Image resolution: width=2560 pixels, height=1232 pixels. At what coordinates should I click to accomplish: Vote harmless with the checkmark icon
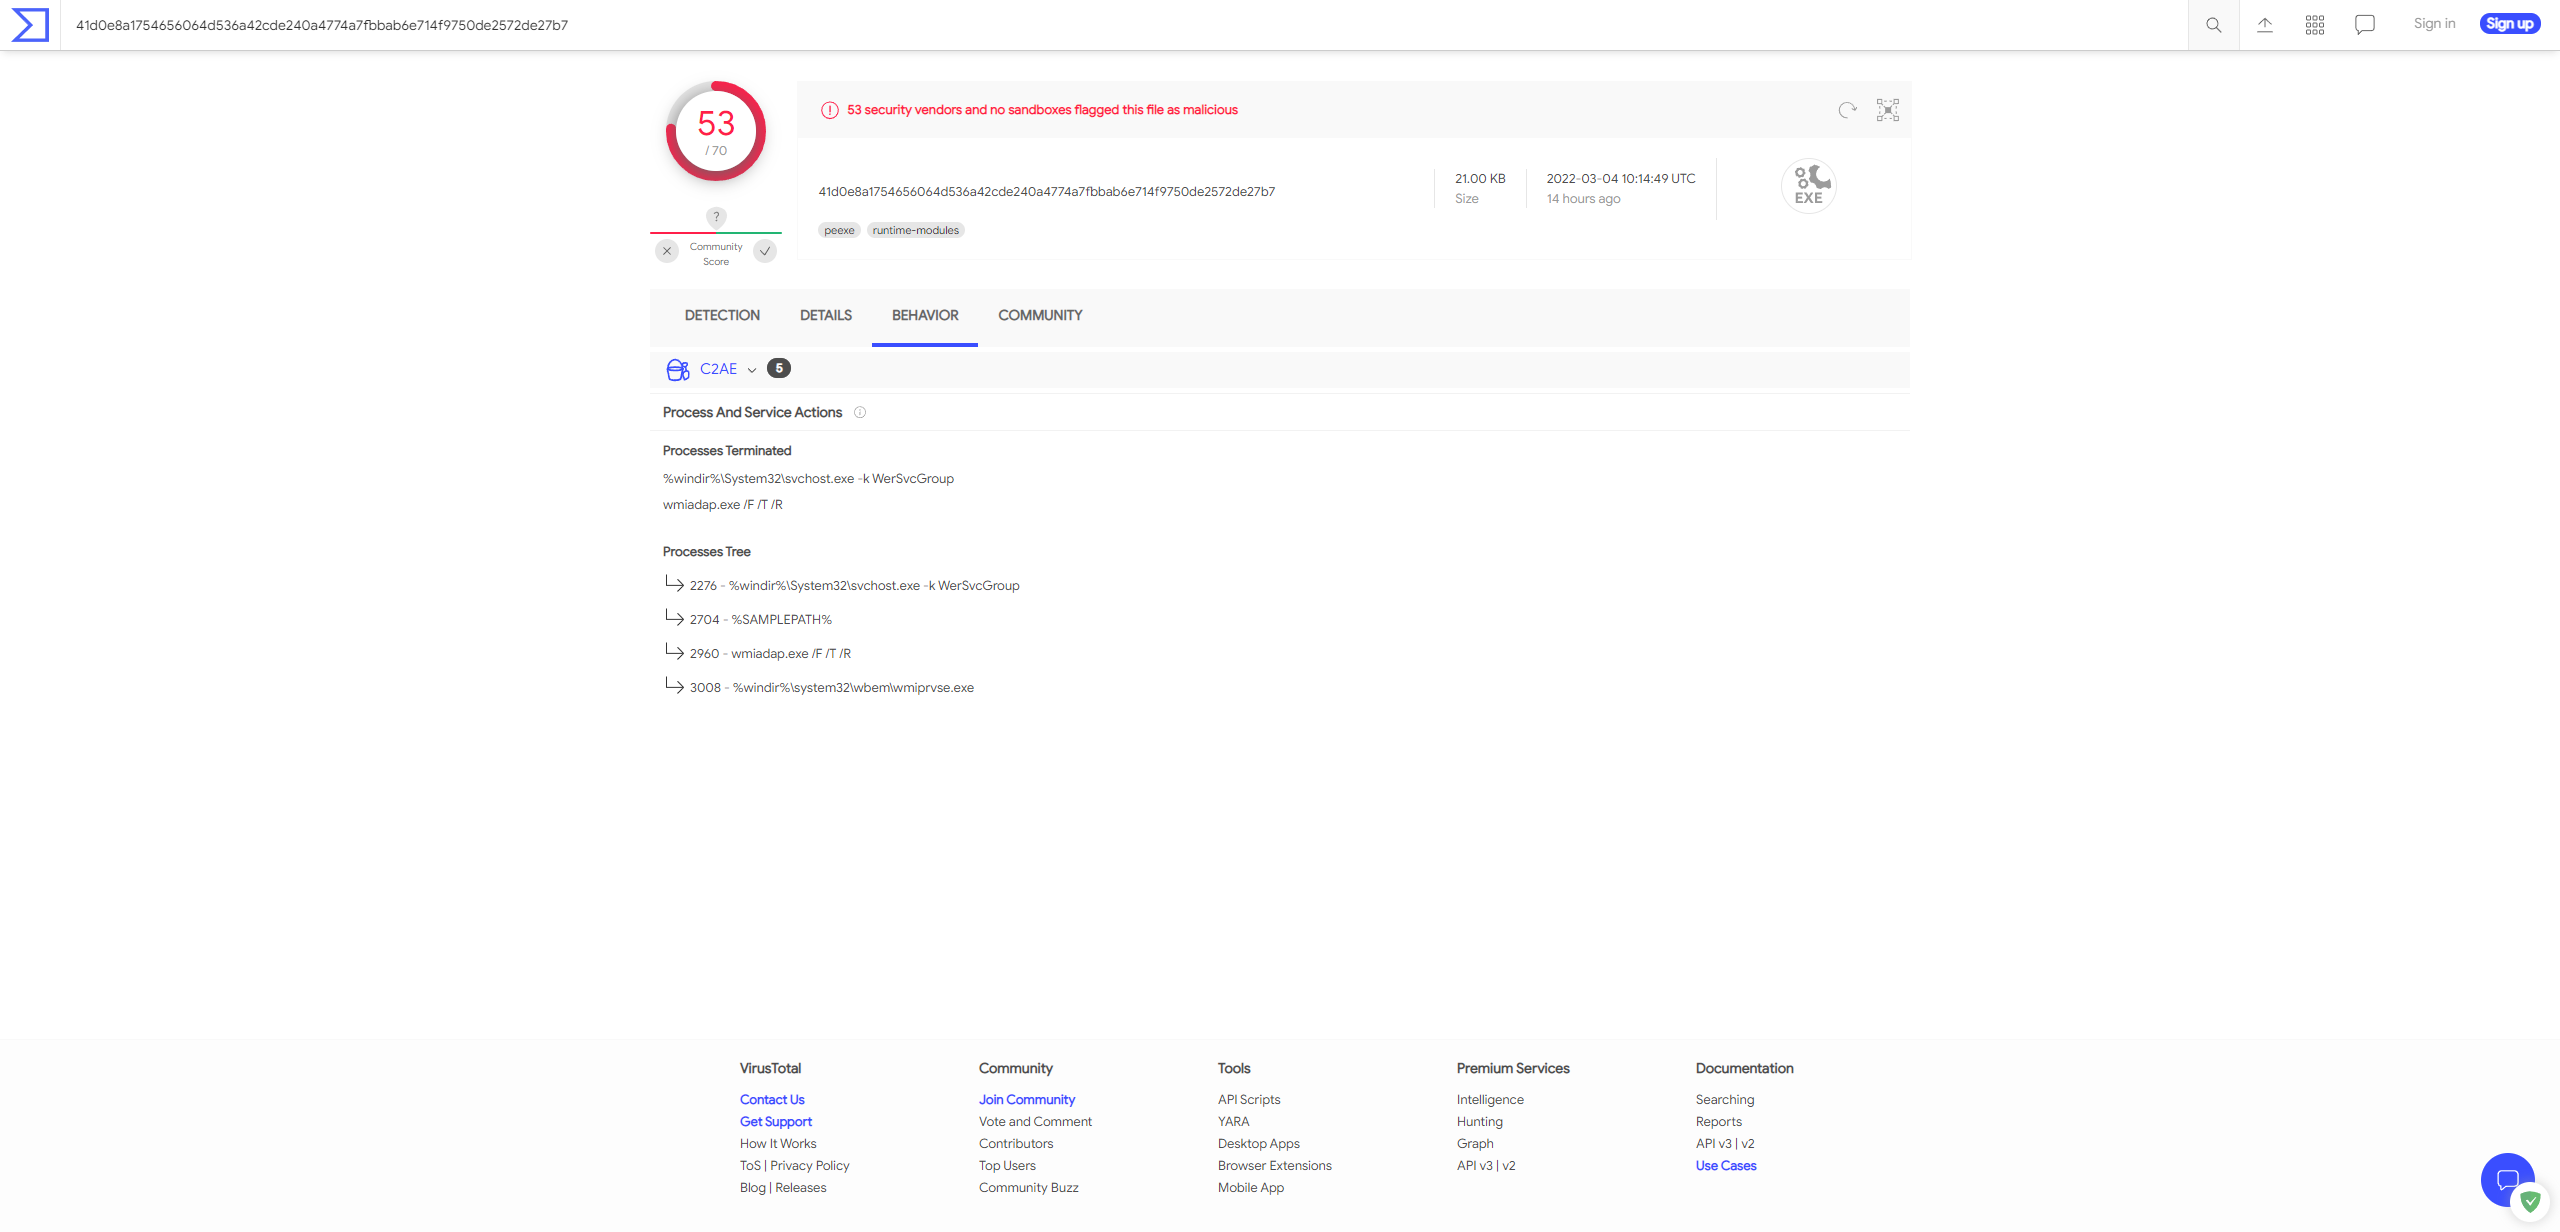pos(765,251)
